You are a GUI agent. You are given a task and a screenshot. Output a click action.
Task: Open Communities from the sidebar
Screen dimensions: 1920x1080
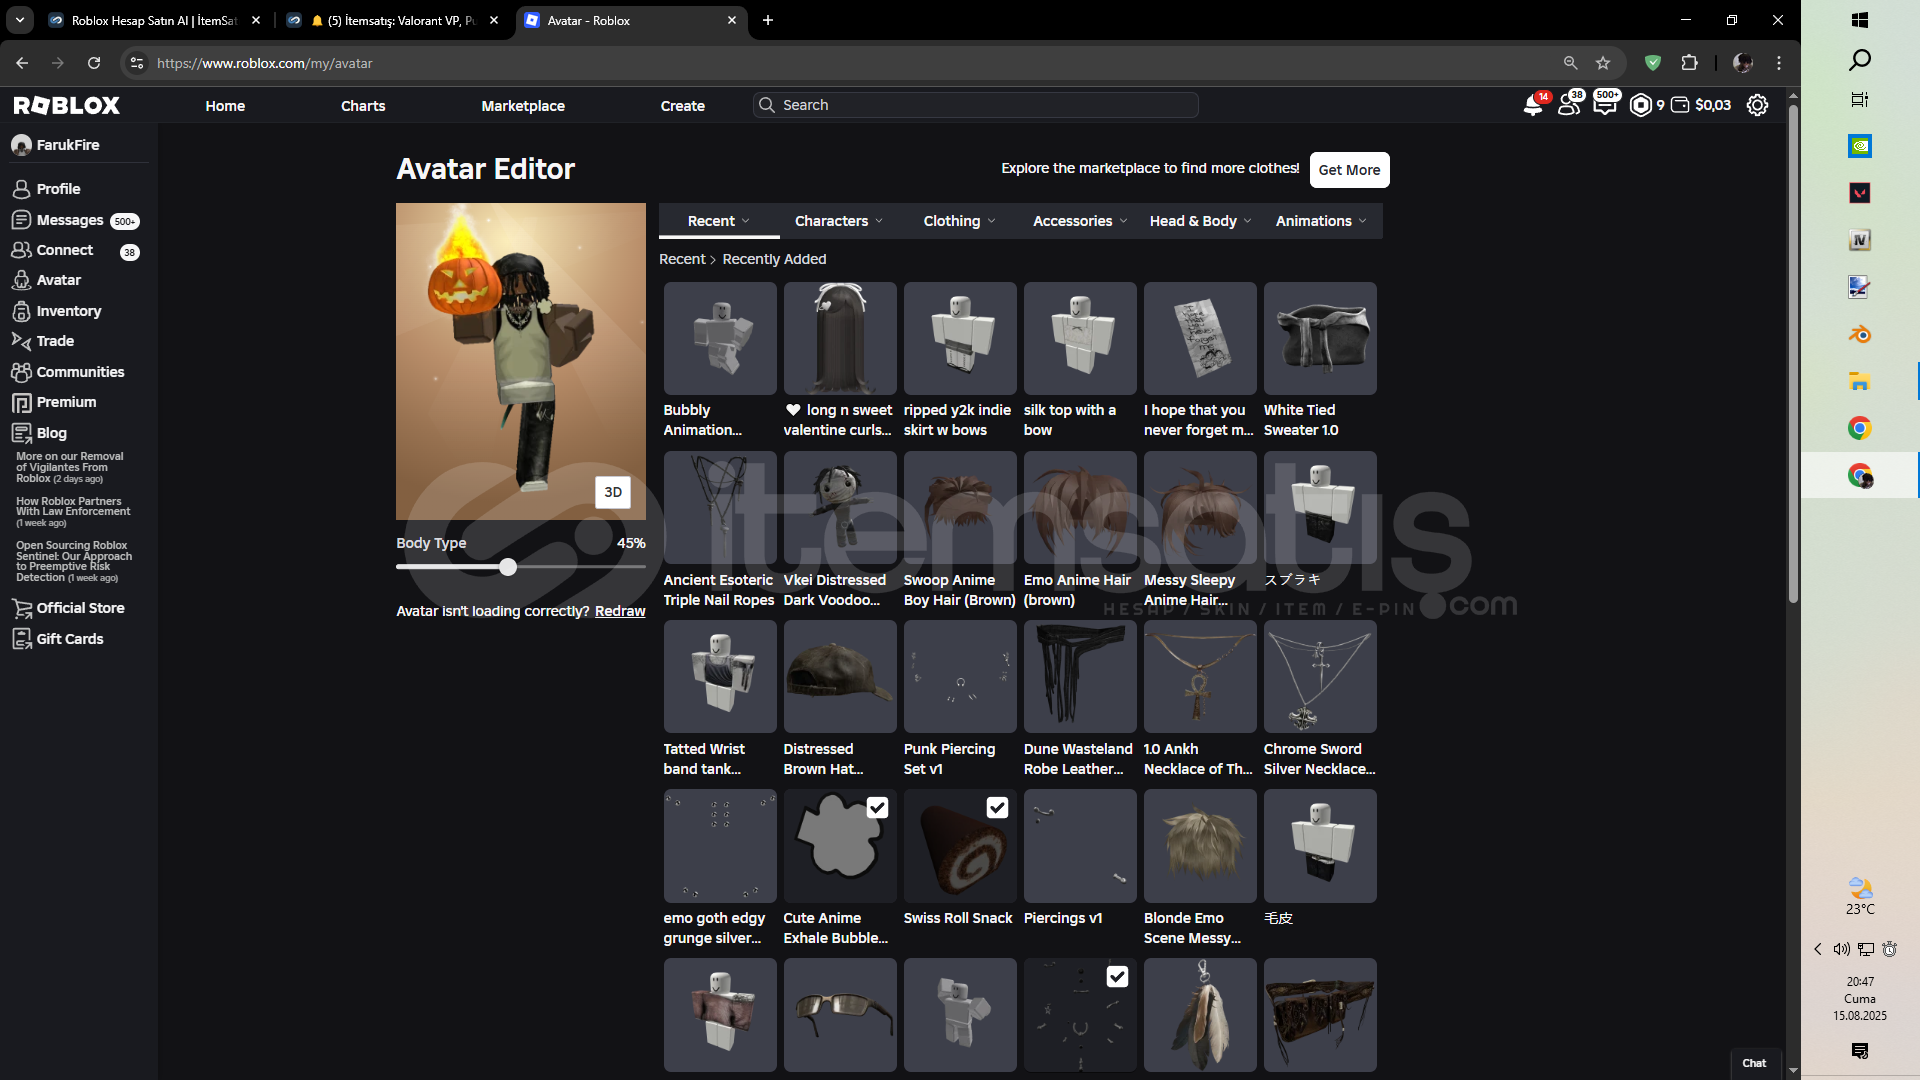80,372
